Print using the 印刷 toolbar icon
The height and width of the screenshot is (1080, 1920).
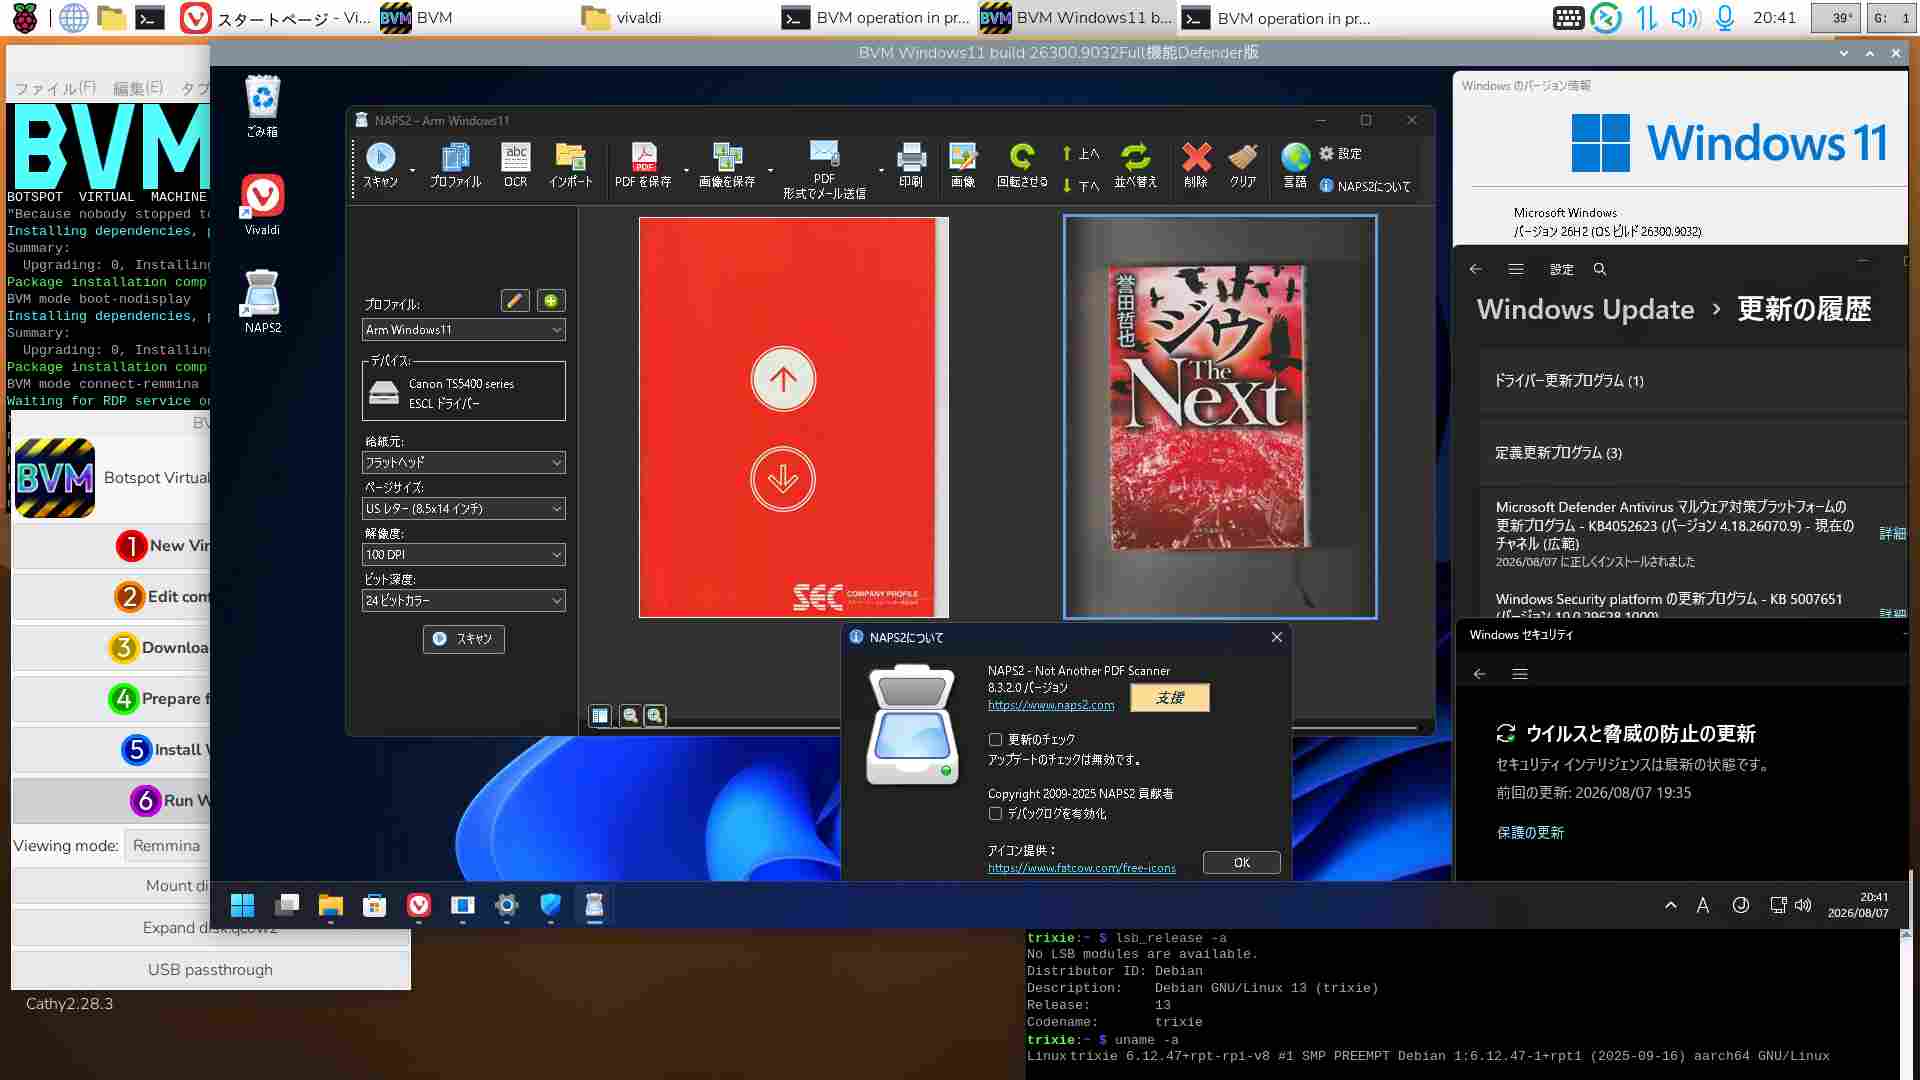tap(911, 165)
